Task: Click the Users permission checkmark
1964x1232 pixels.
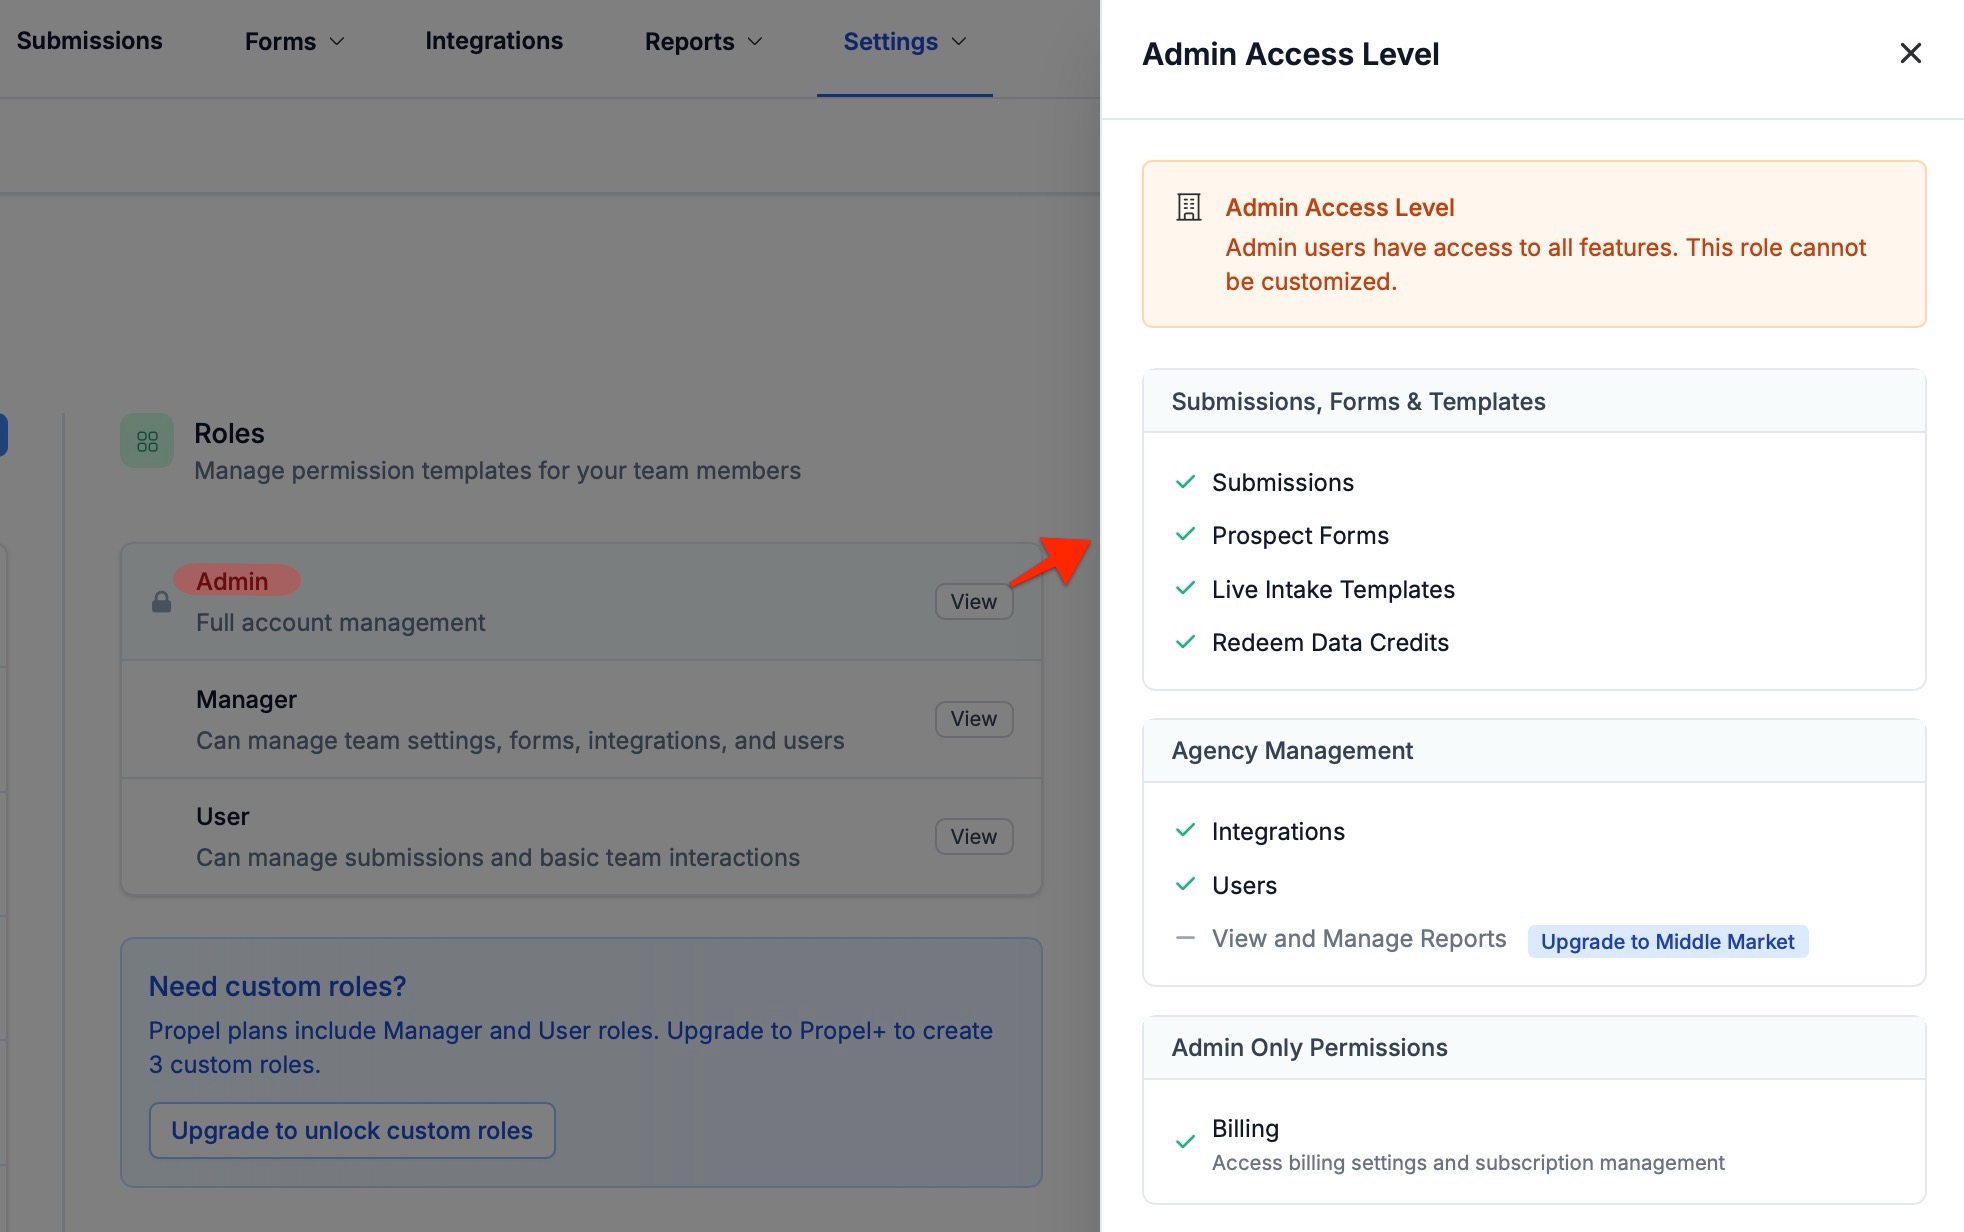Action: 1185,885
